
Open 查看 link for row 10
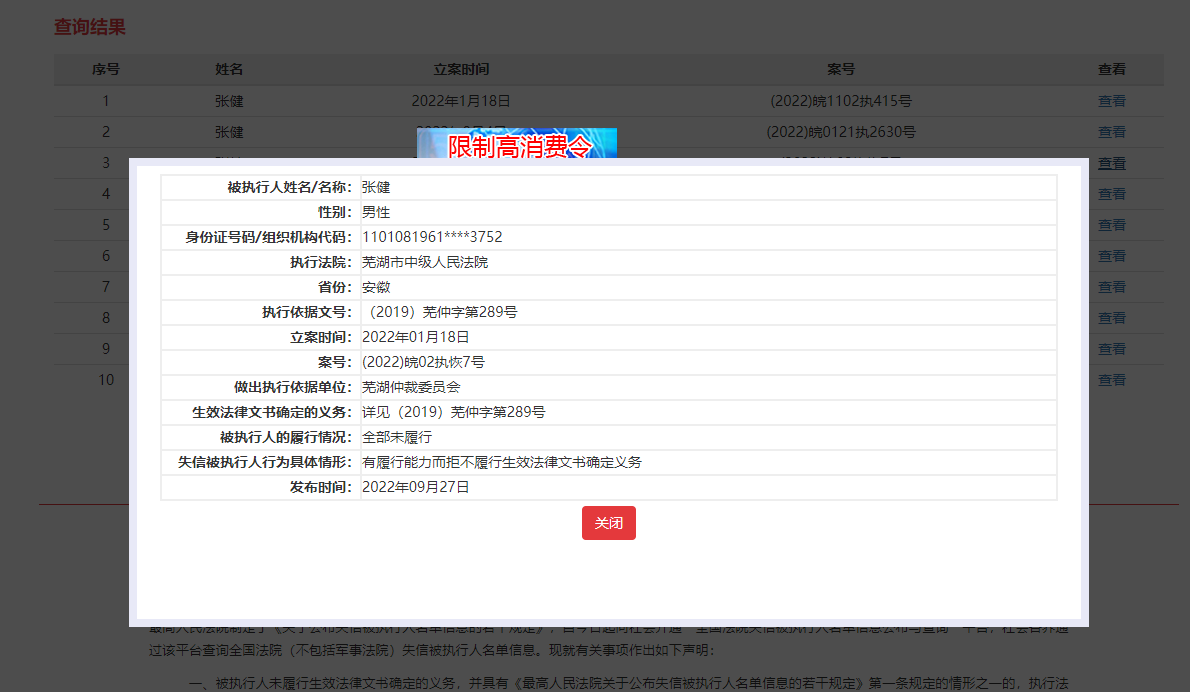(1112, 380)
